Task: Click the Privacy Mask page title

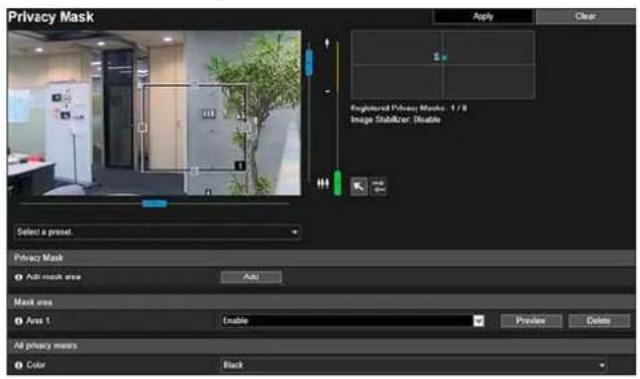Action: 51,17
